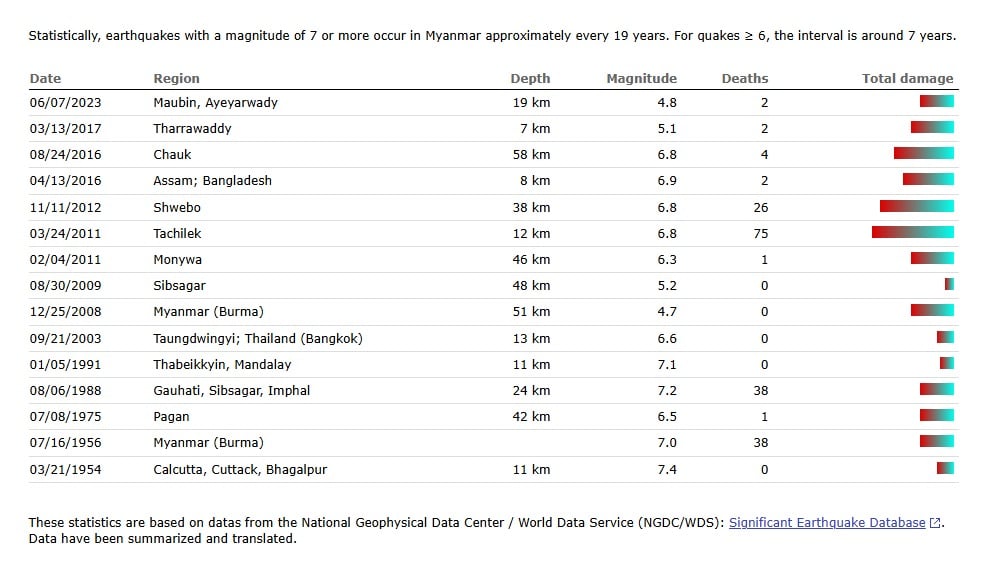The height and width of the screenshot is (572, 986).
Task: Click damage bar for 12/25/2008 row
Action: (932, 310)
